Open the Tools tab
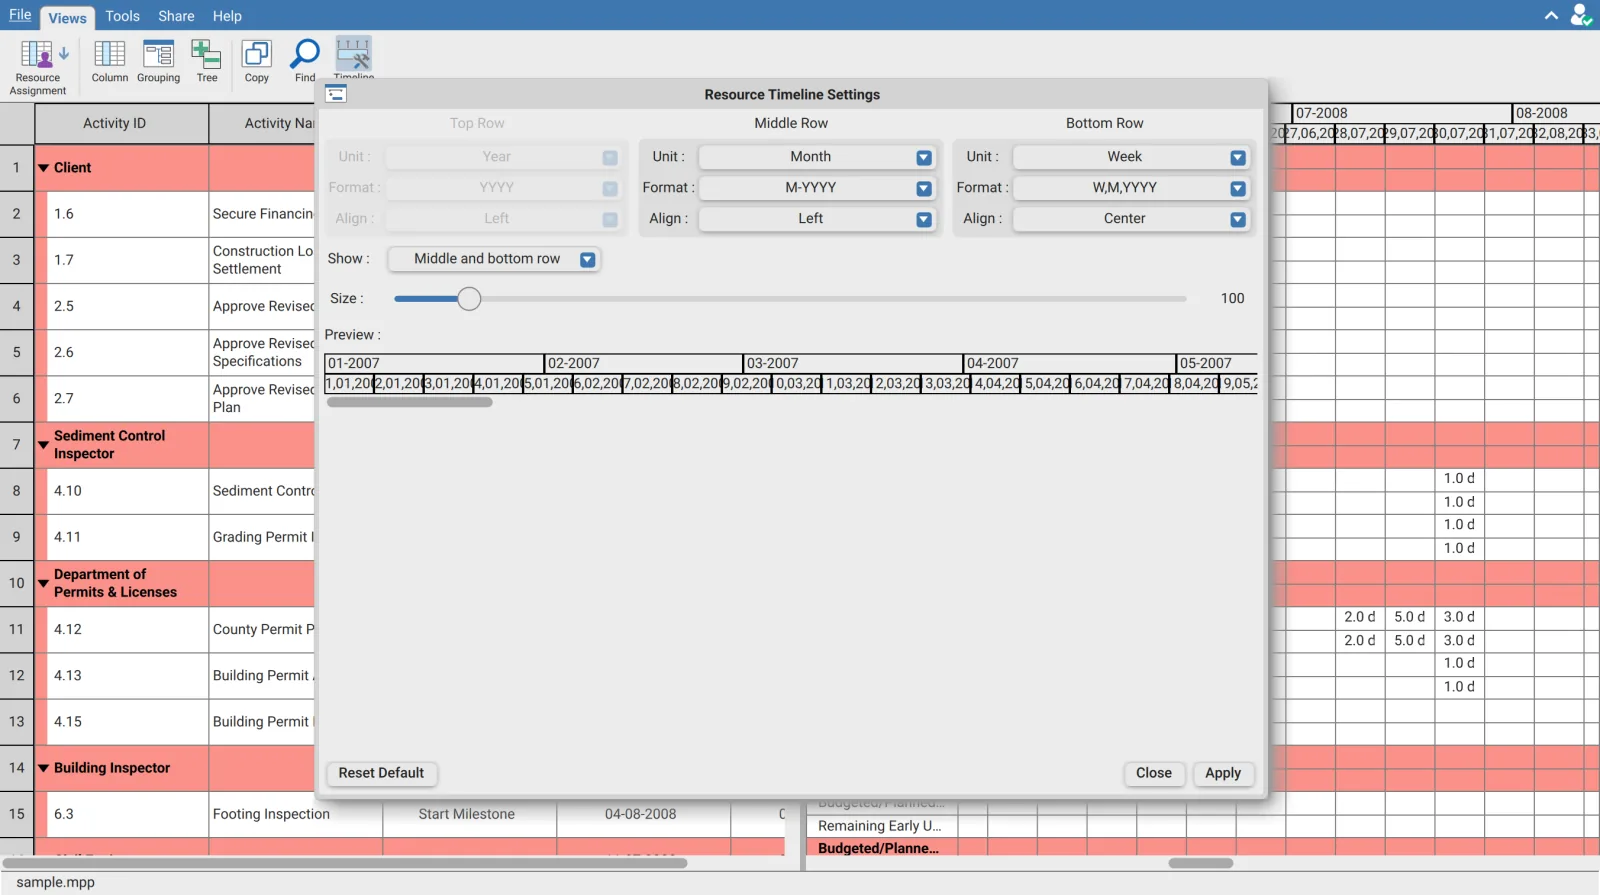 122,16
